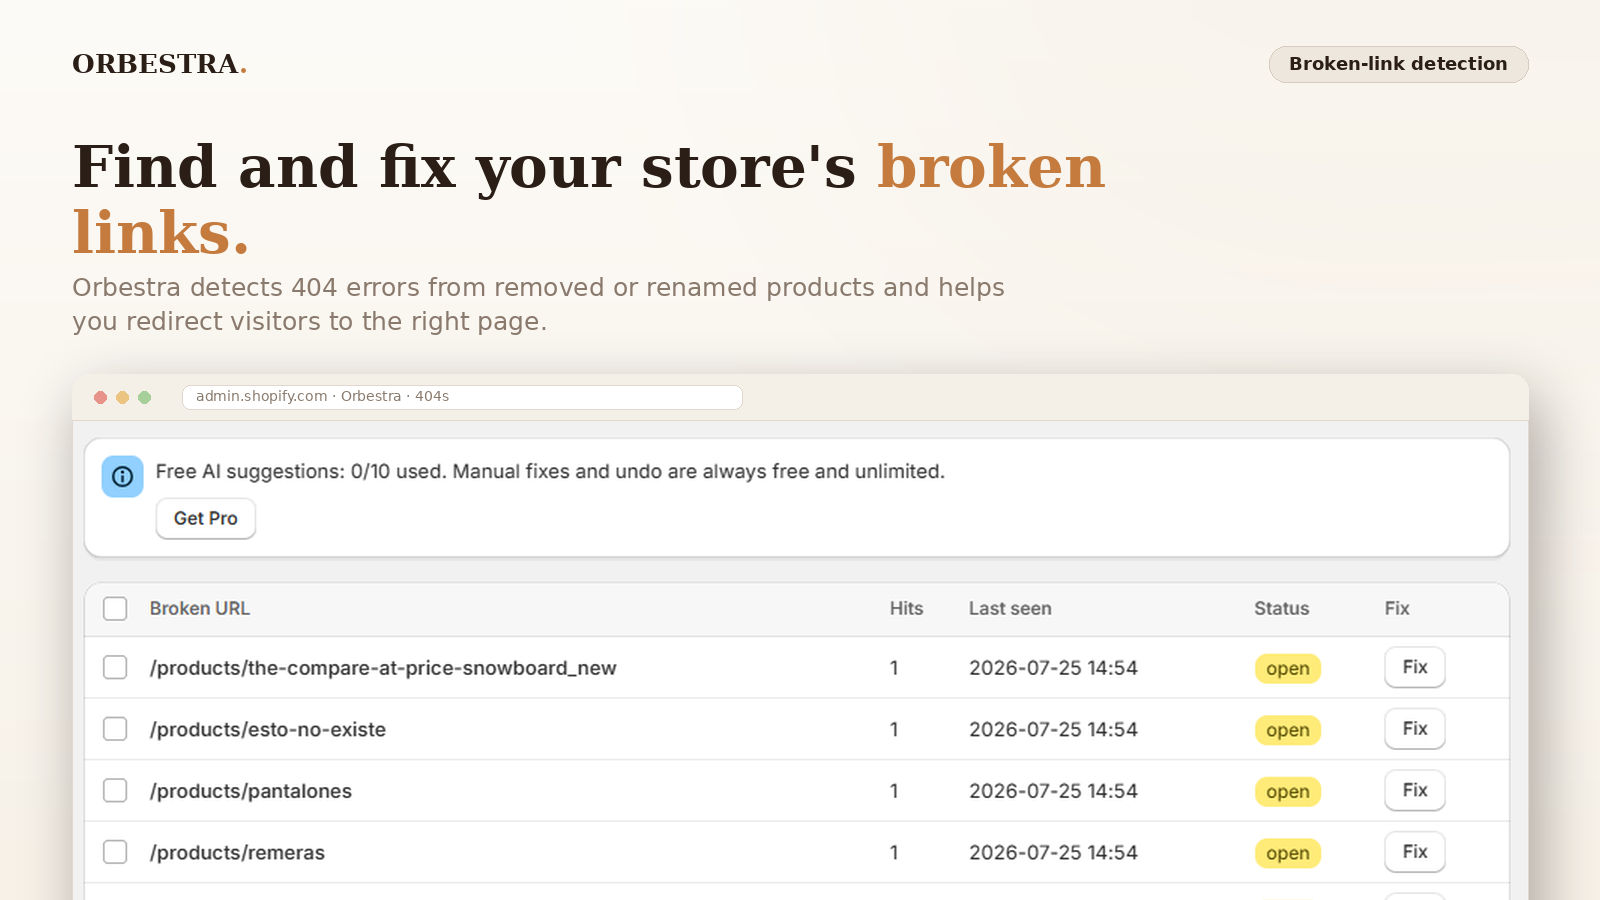Click the yellow window dot
Viewport: 1600px width, 900px height.
click(122, 397)
